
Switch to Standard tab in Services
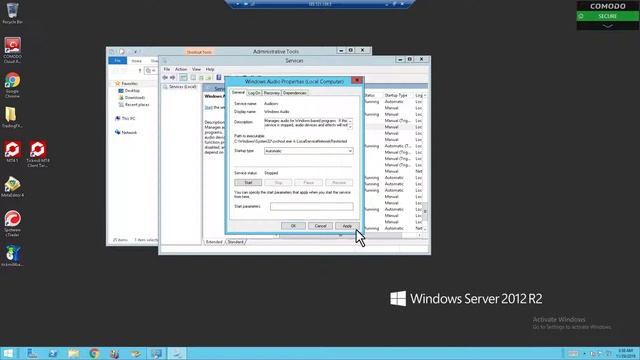point(236,242)
